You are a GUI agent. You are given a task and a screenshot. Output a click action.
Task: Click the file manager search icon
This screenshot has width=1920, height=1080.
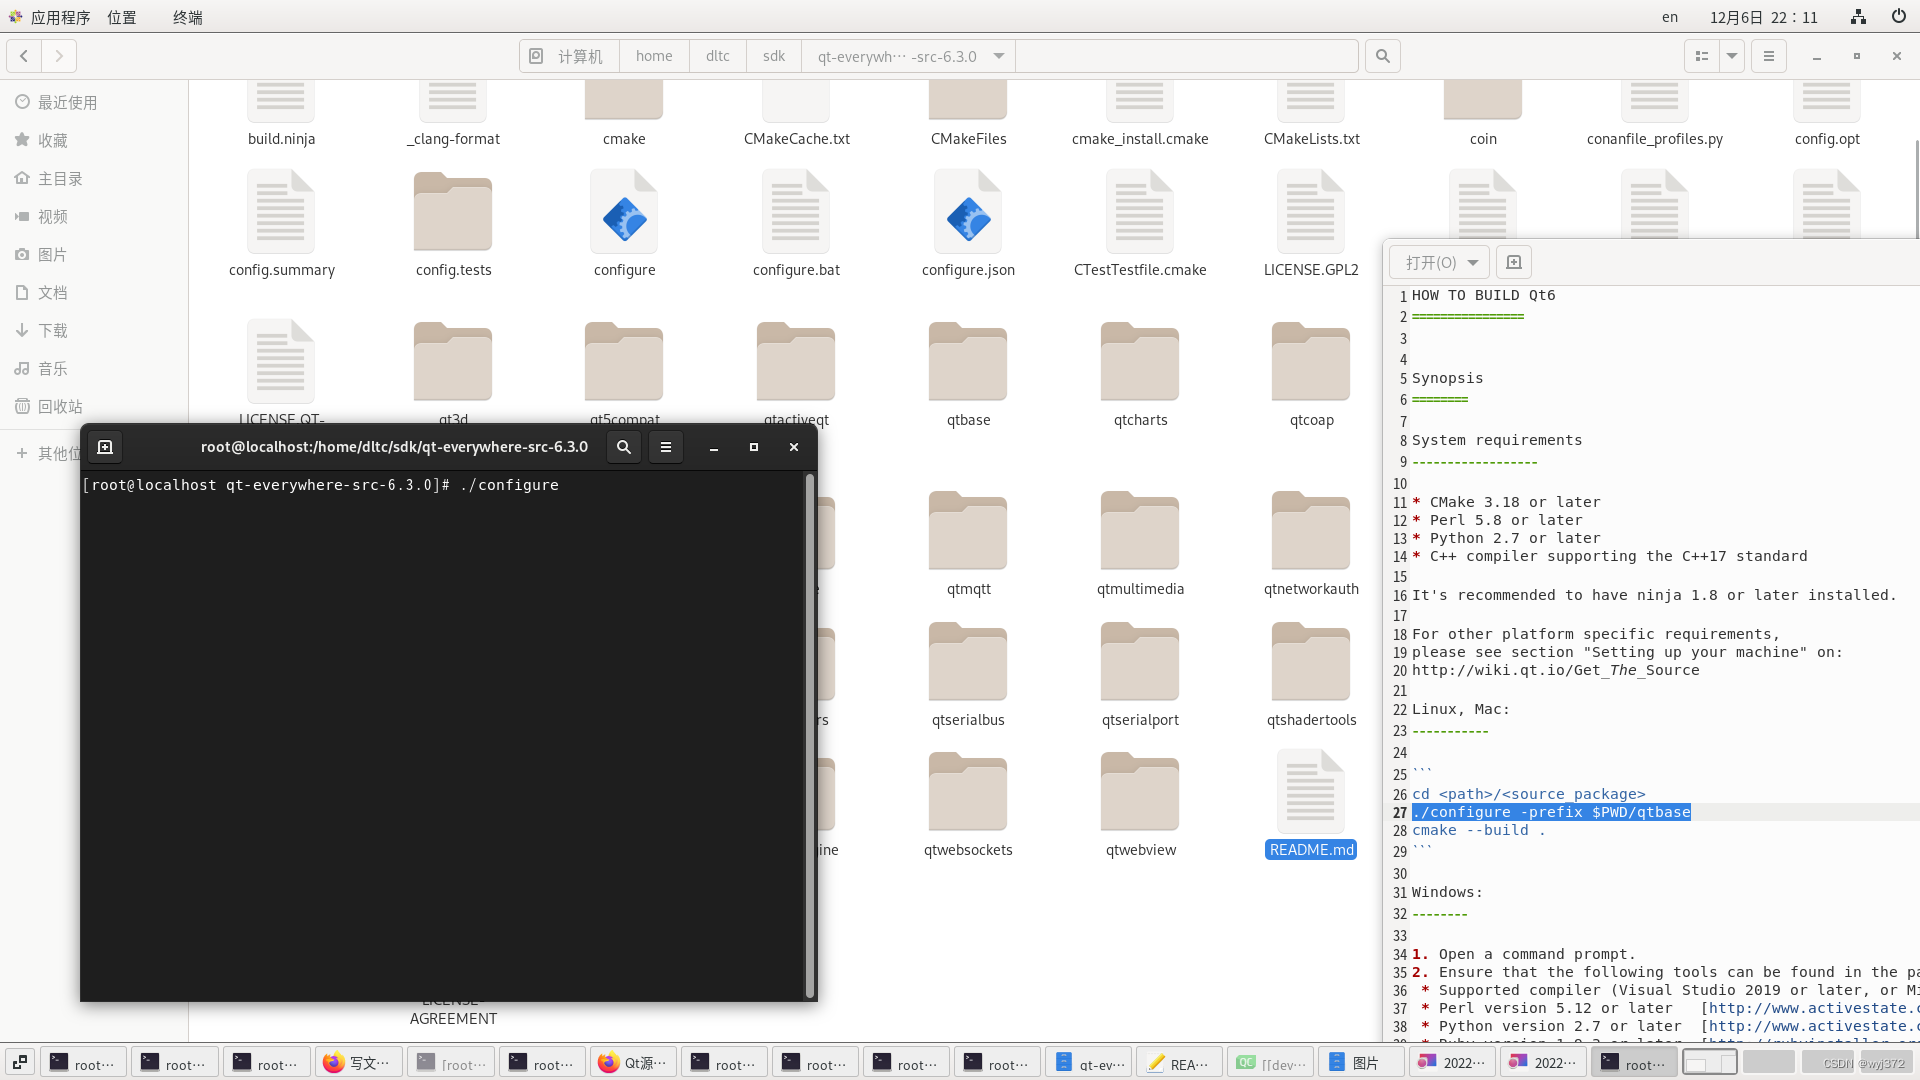(1383, 56)
